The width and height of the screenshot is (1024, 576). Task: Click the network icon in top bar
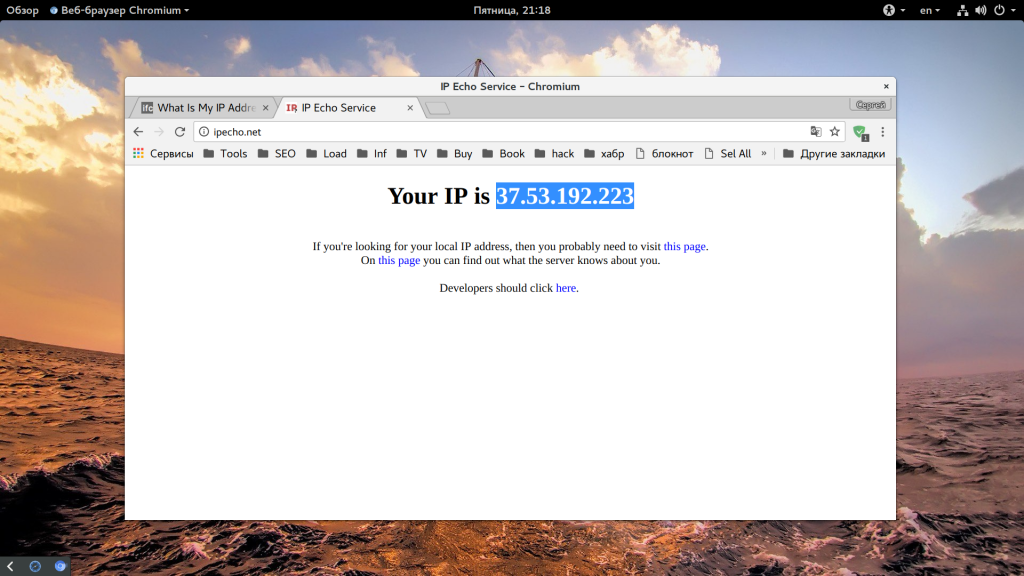963,10
